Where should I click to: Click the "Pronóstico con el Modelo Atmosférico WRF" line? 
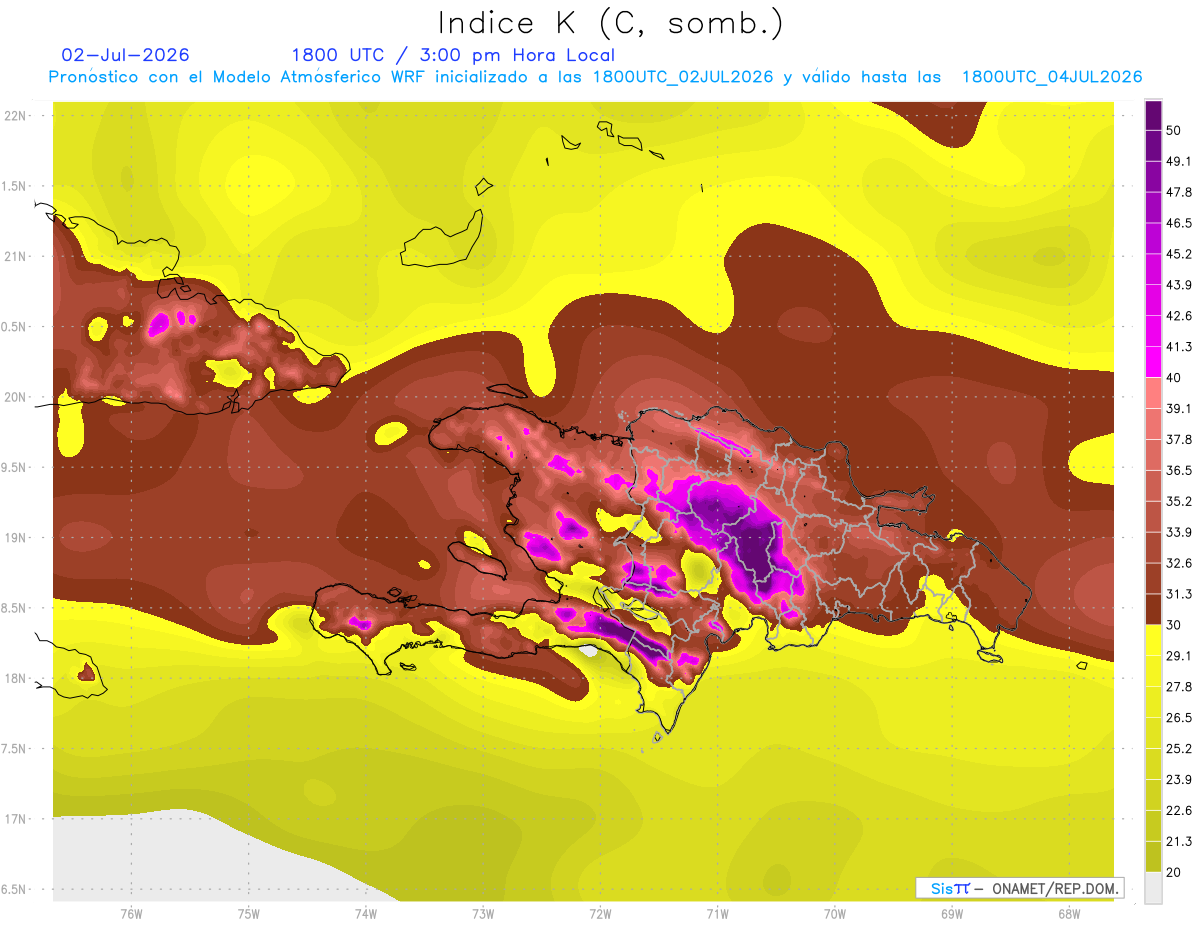coord(596,77)
